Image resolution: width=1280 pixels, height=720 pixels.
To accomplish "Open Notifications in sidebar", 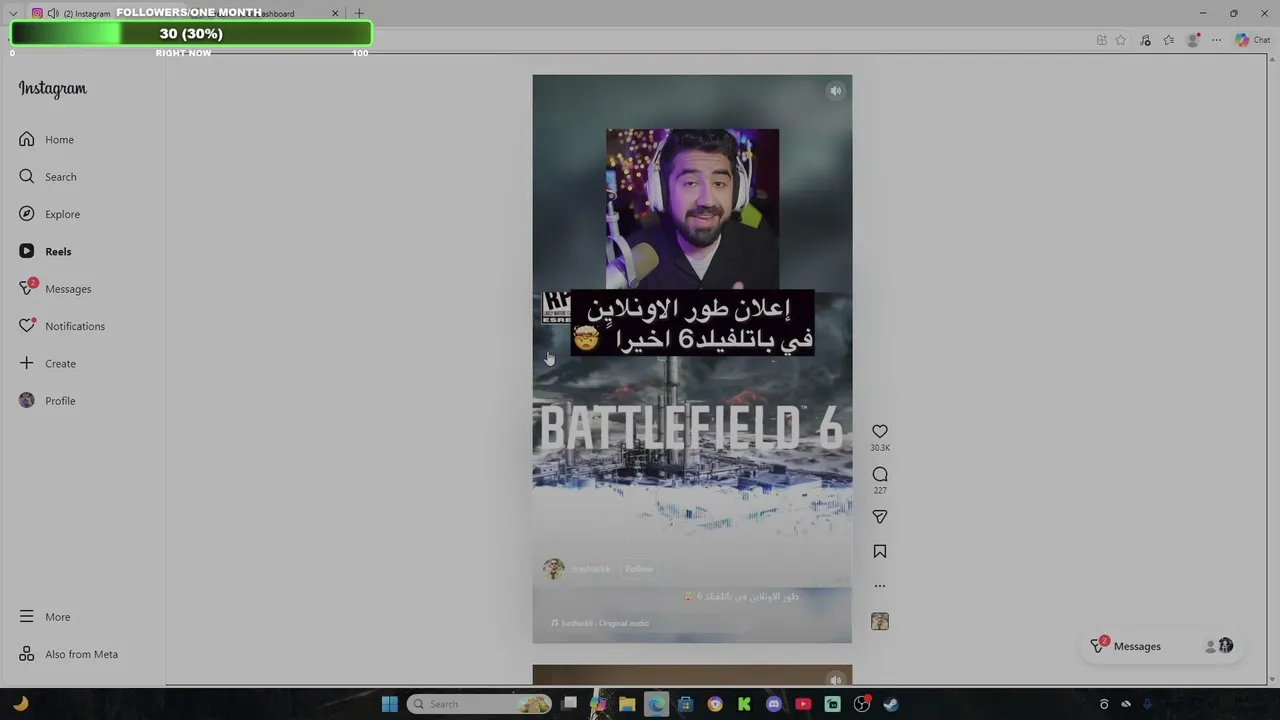I will [x=61, y=326].
